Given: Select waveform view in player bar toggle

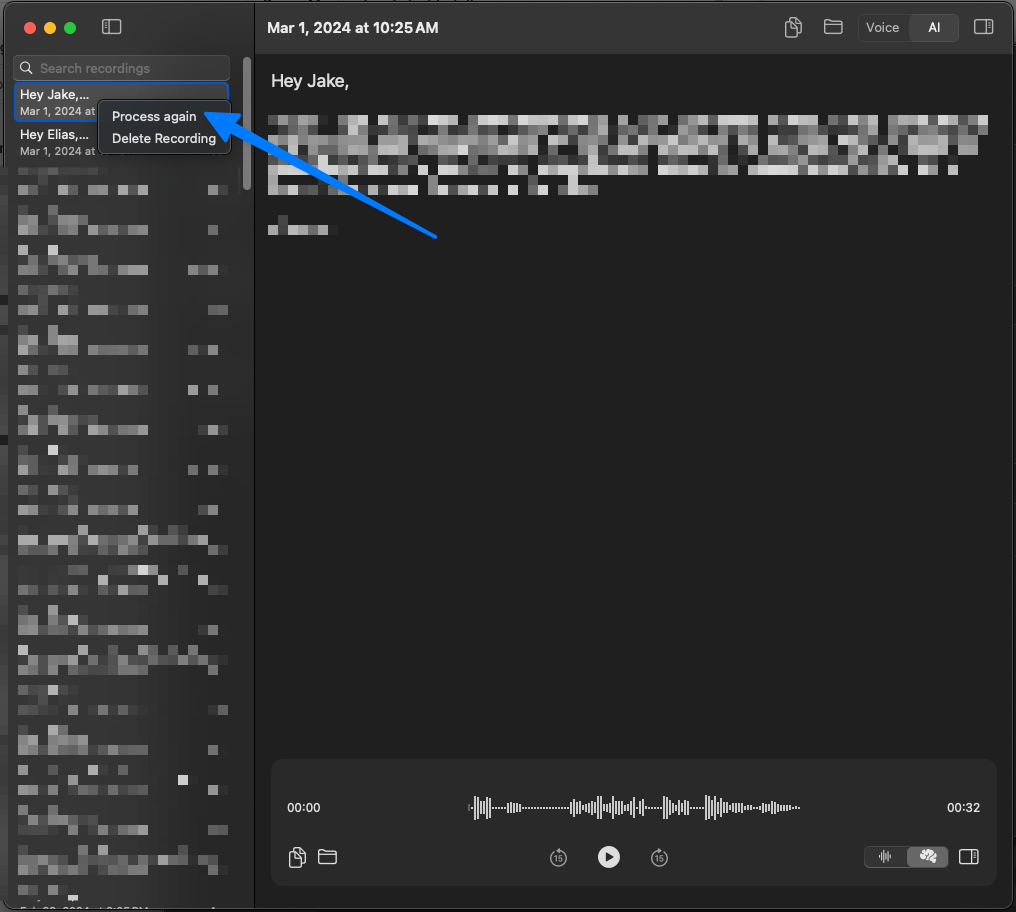Looking at the screenshot, I should pos(885,857).
